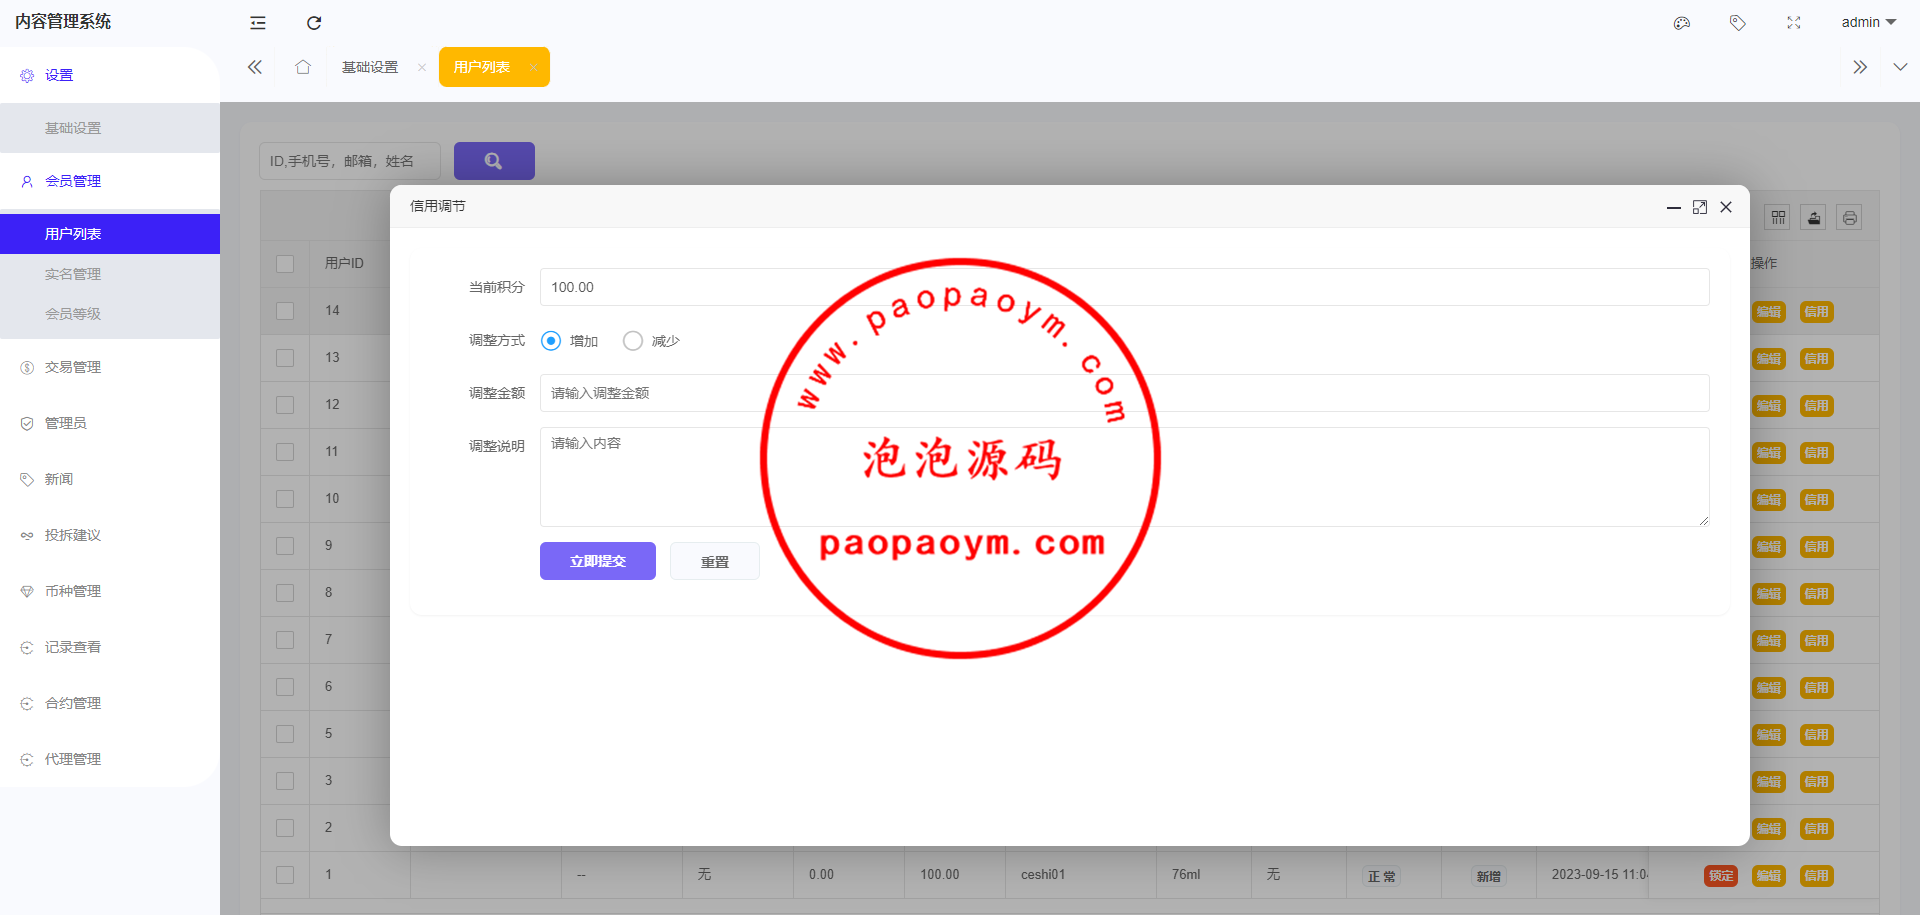Collapse the 会员管理 sidebar menu

coord(110,181)
